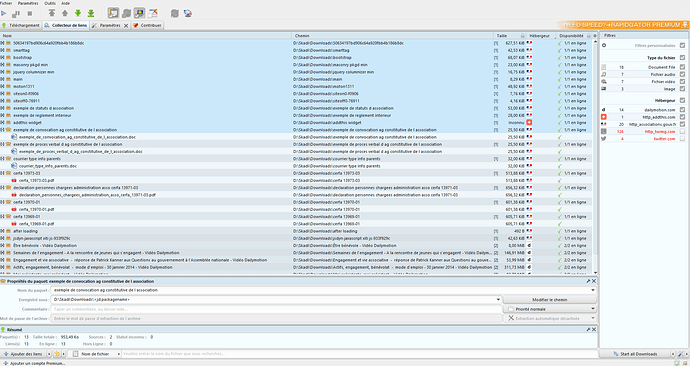Click the Nom du paquet input field

[323, 290]
